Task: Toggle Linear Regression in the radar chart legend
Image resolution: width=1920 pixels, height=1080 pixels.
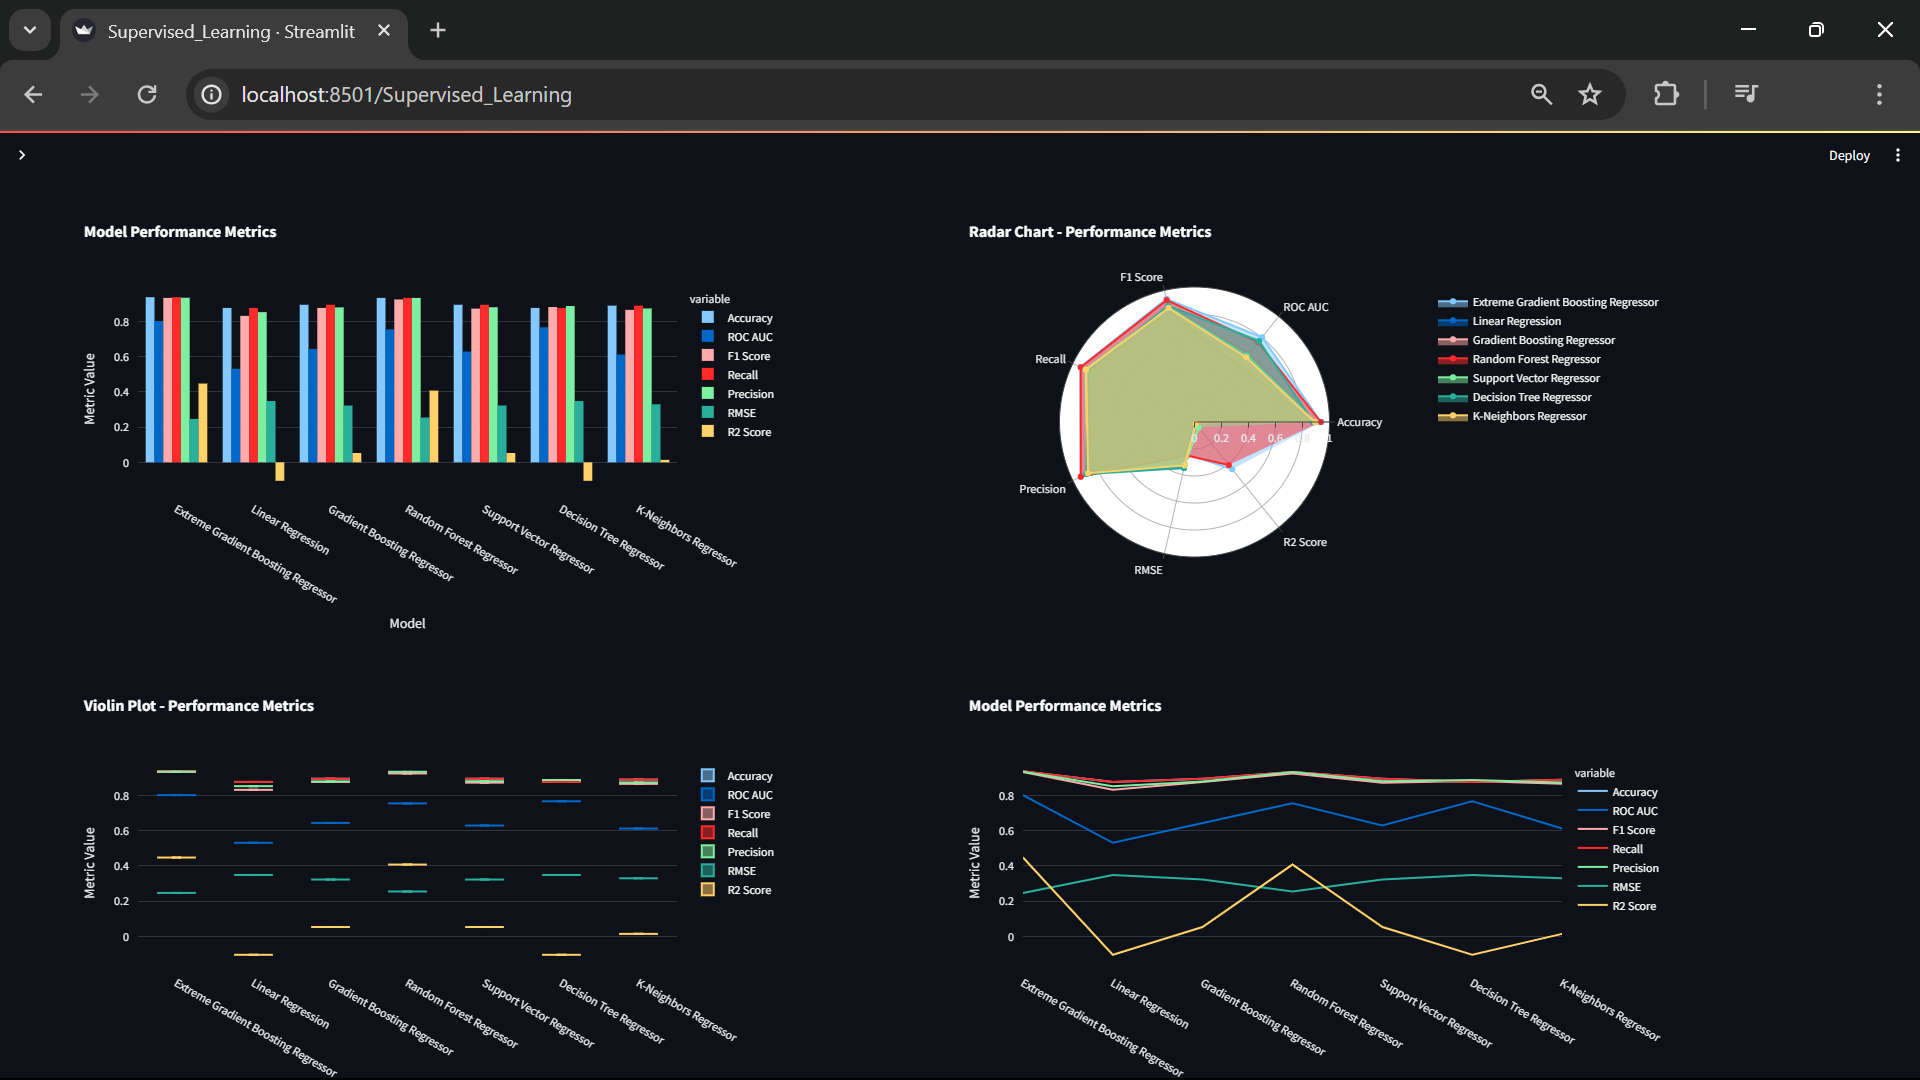Action: pyautogui.click(x=1515, y=321)
